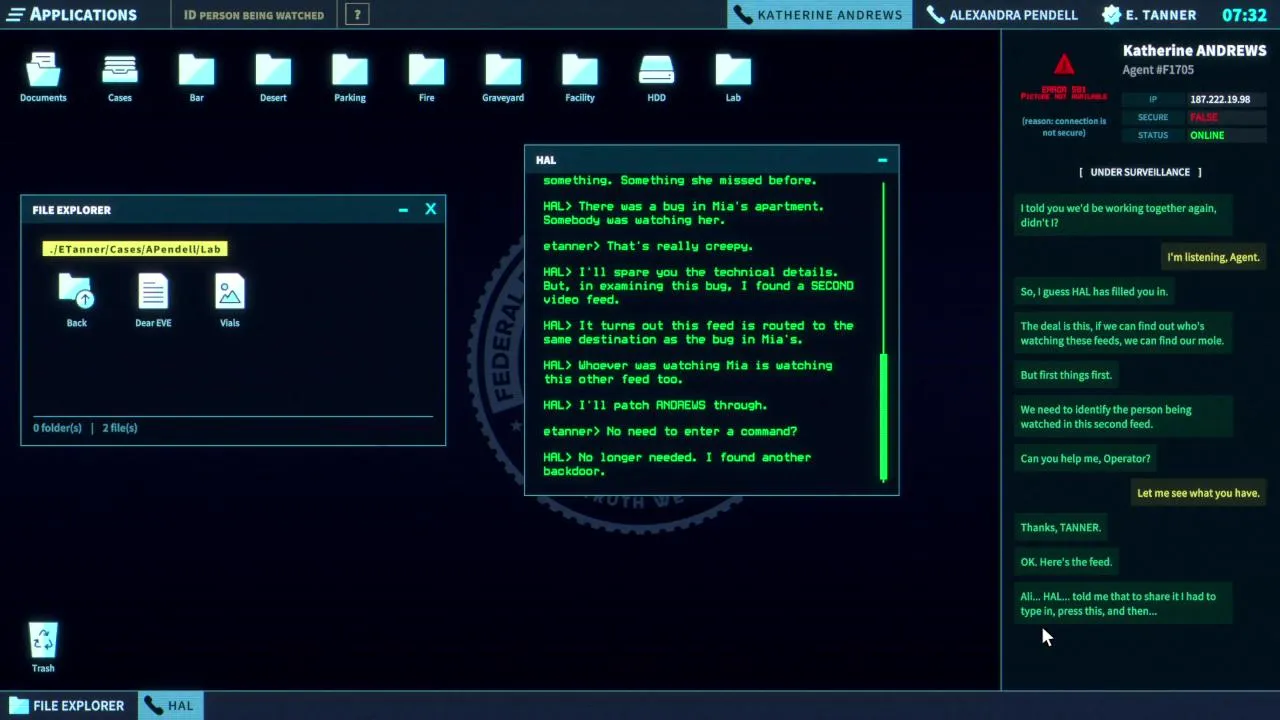Open the Dear EVE text file
Viewport: 1280px width, 720px height.
pos(153,301)
